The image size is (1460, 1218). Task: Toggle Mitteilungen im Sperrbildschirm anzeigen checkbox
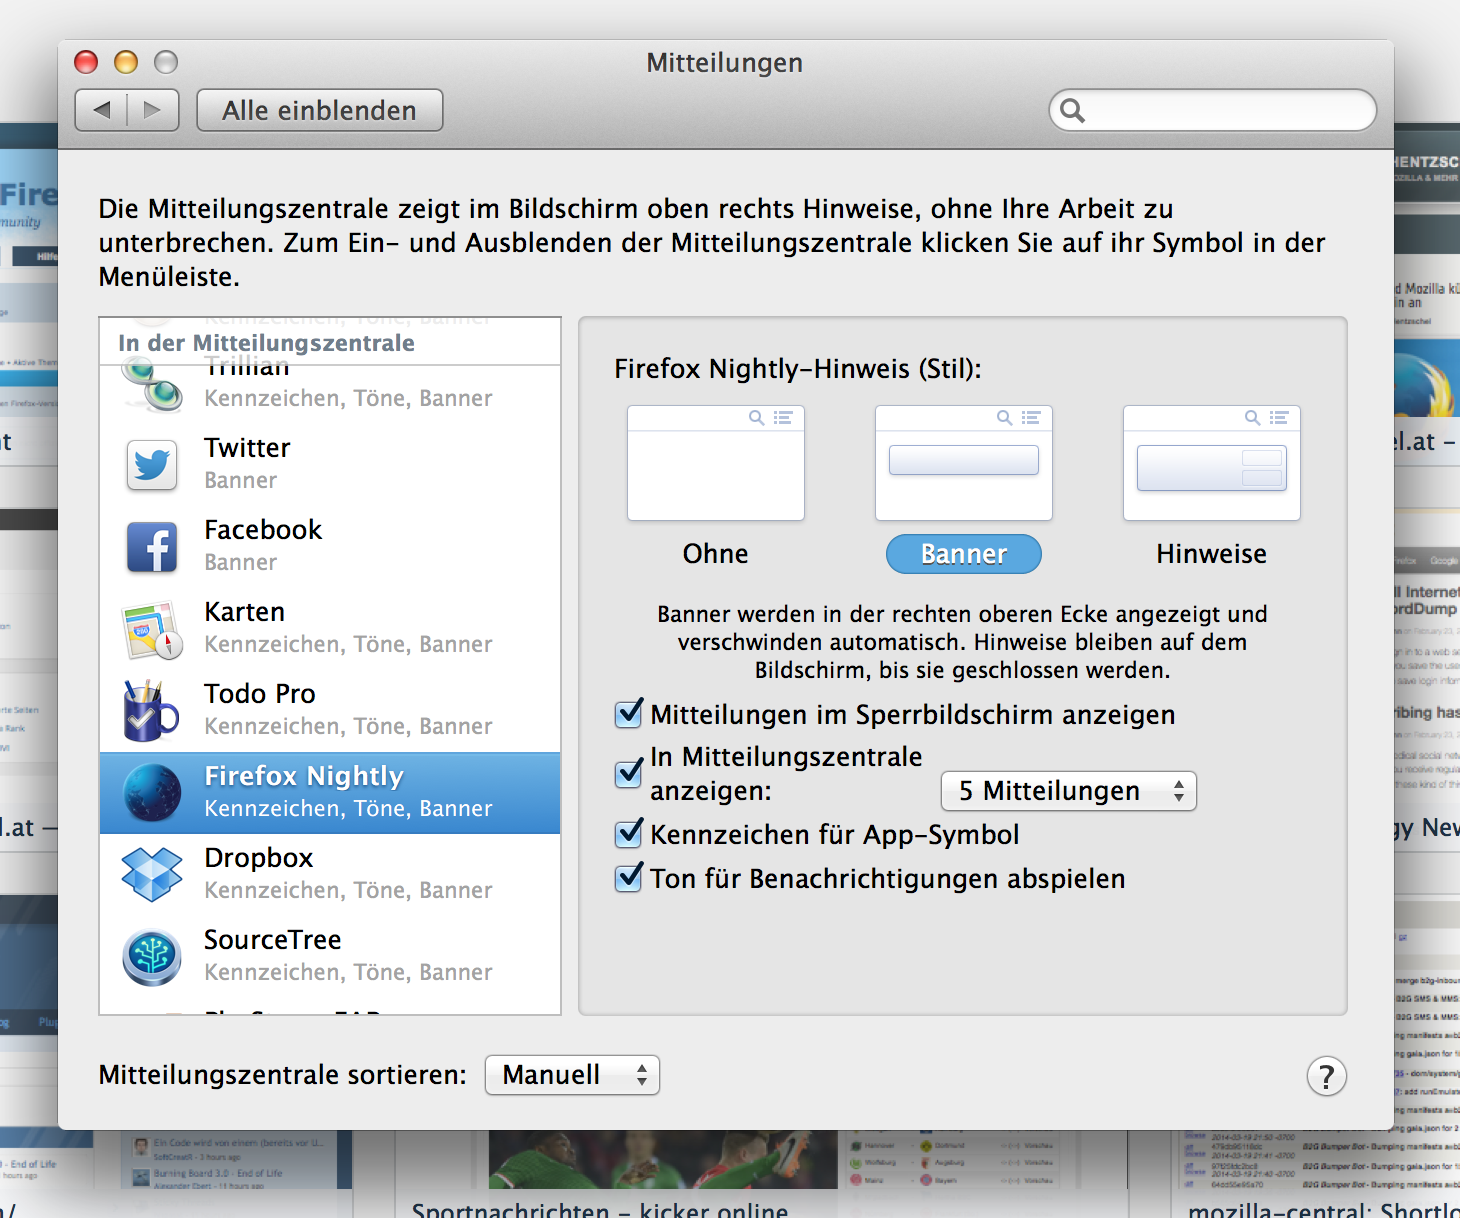pyautogui.click(x=629, y=713)
